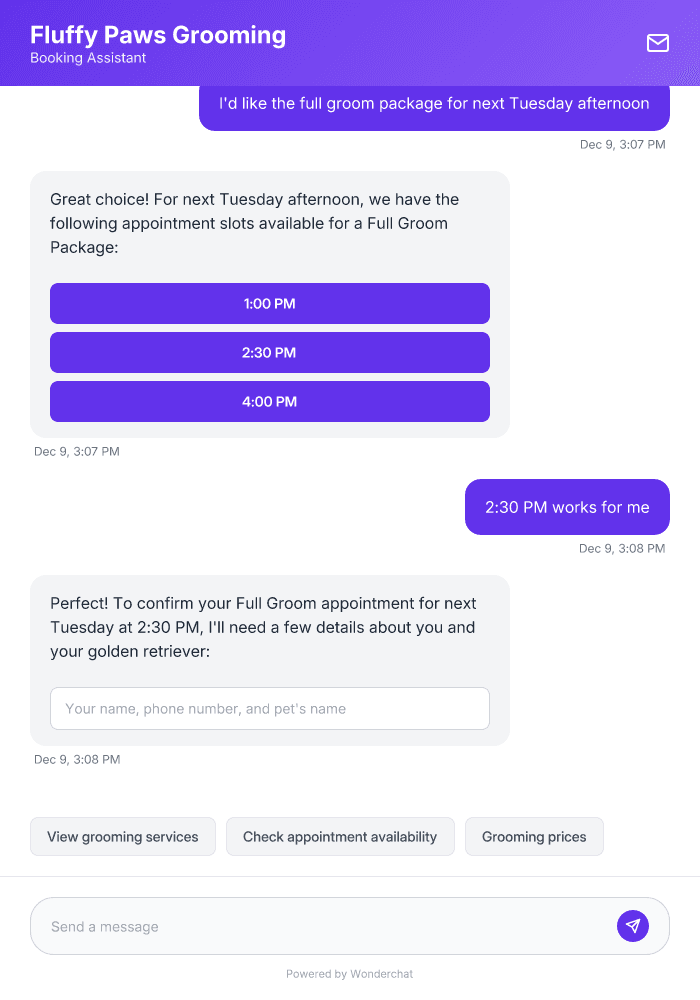Click the name and phone details field

click(270, 708)
